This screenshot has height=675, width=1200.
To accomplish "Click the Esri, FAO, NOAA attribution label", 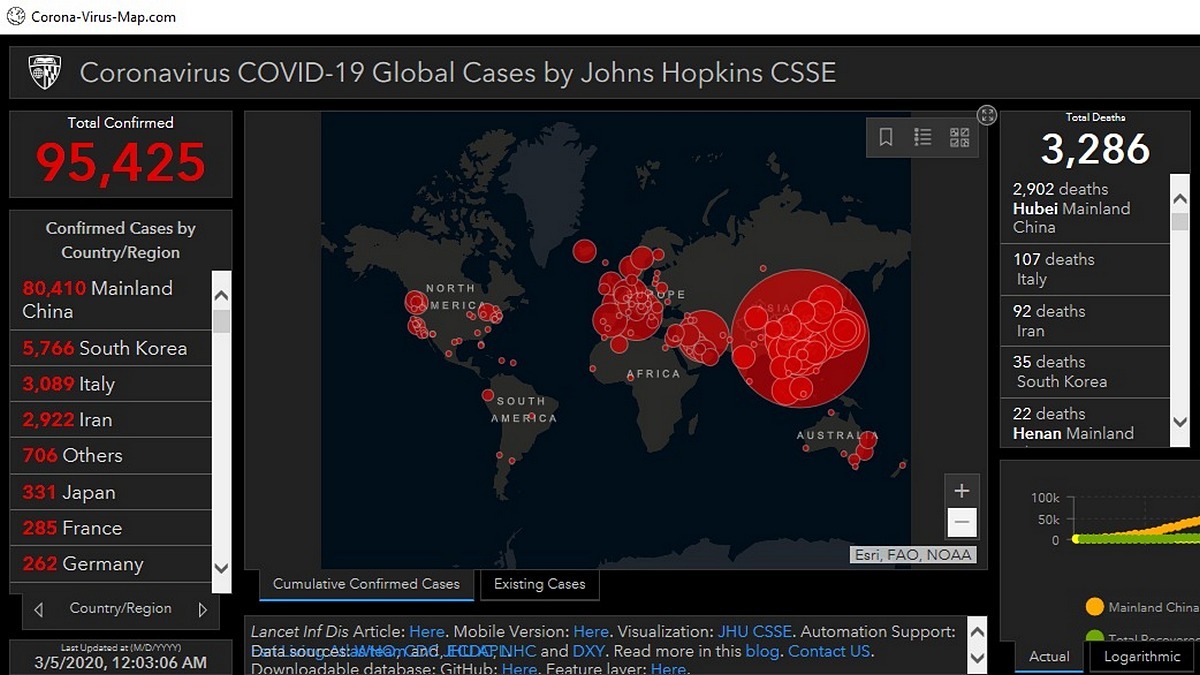I will point(912,554).
